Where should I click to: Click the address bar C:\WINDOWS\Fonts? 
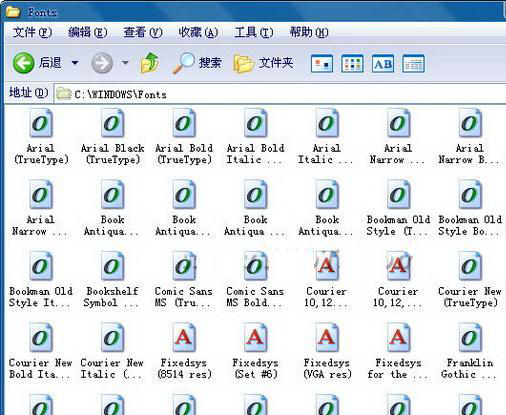click(280, 94)
